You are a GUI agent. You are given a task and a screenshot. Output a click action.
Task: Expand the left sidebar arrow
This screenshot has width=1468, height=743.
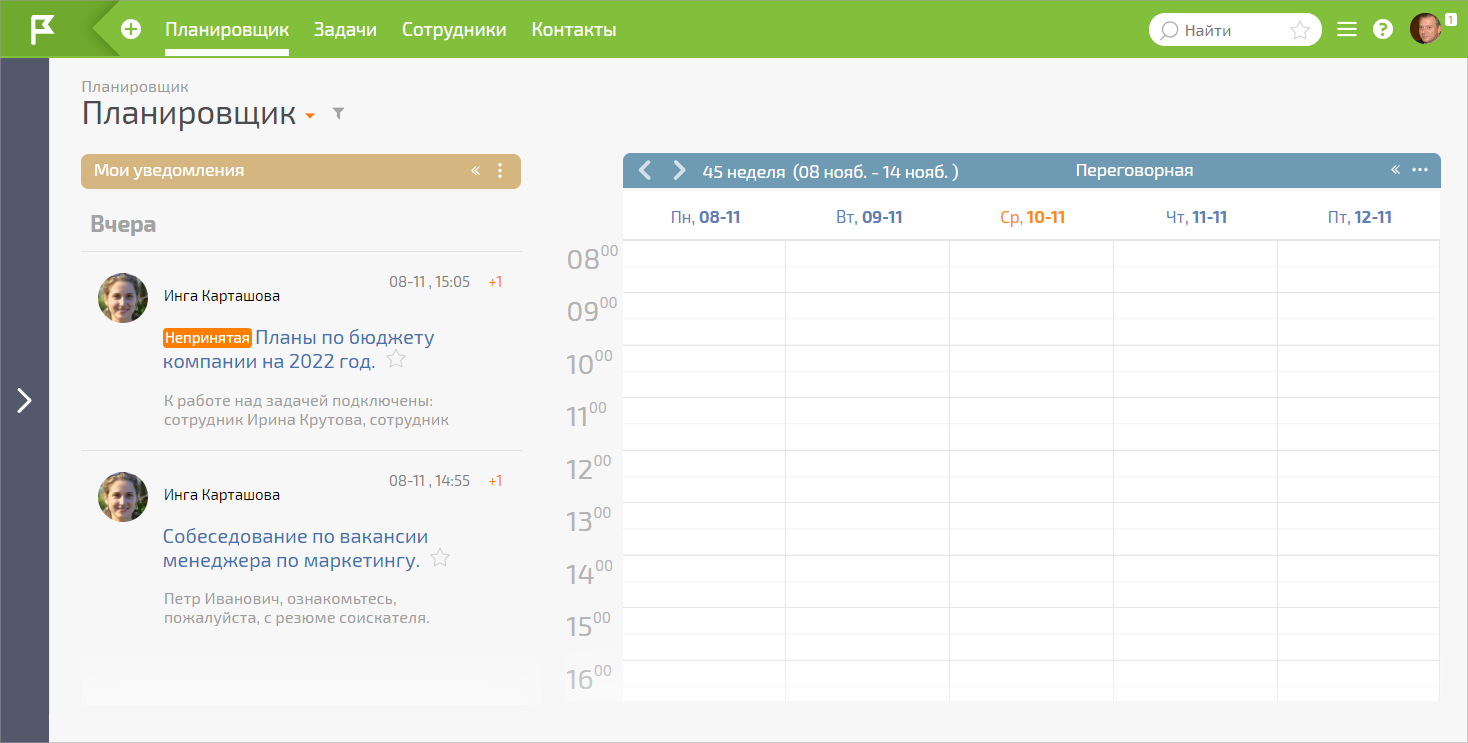pos(24,401)
